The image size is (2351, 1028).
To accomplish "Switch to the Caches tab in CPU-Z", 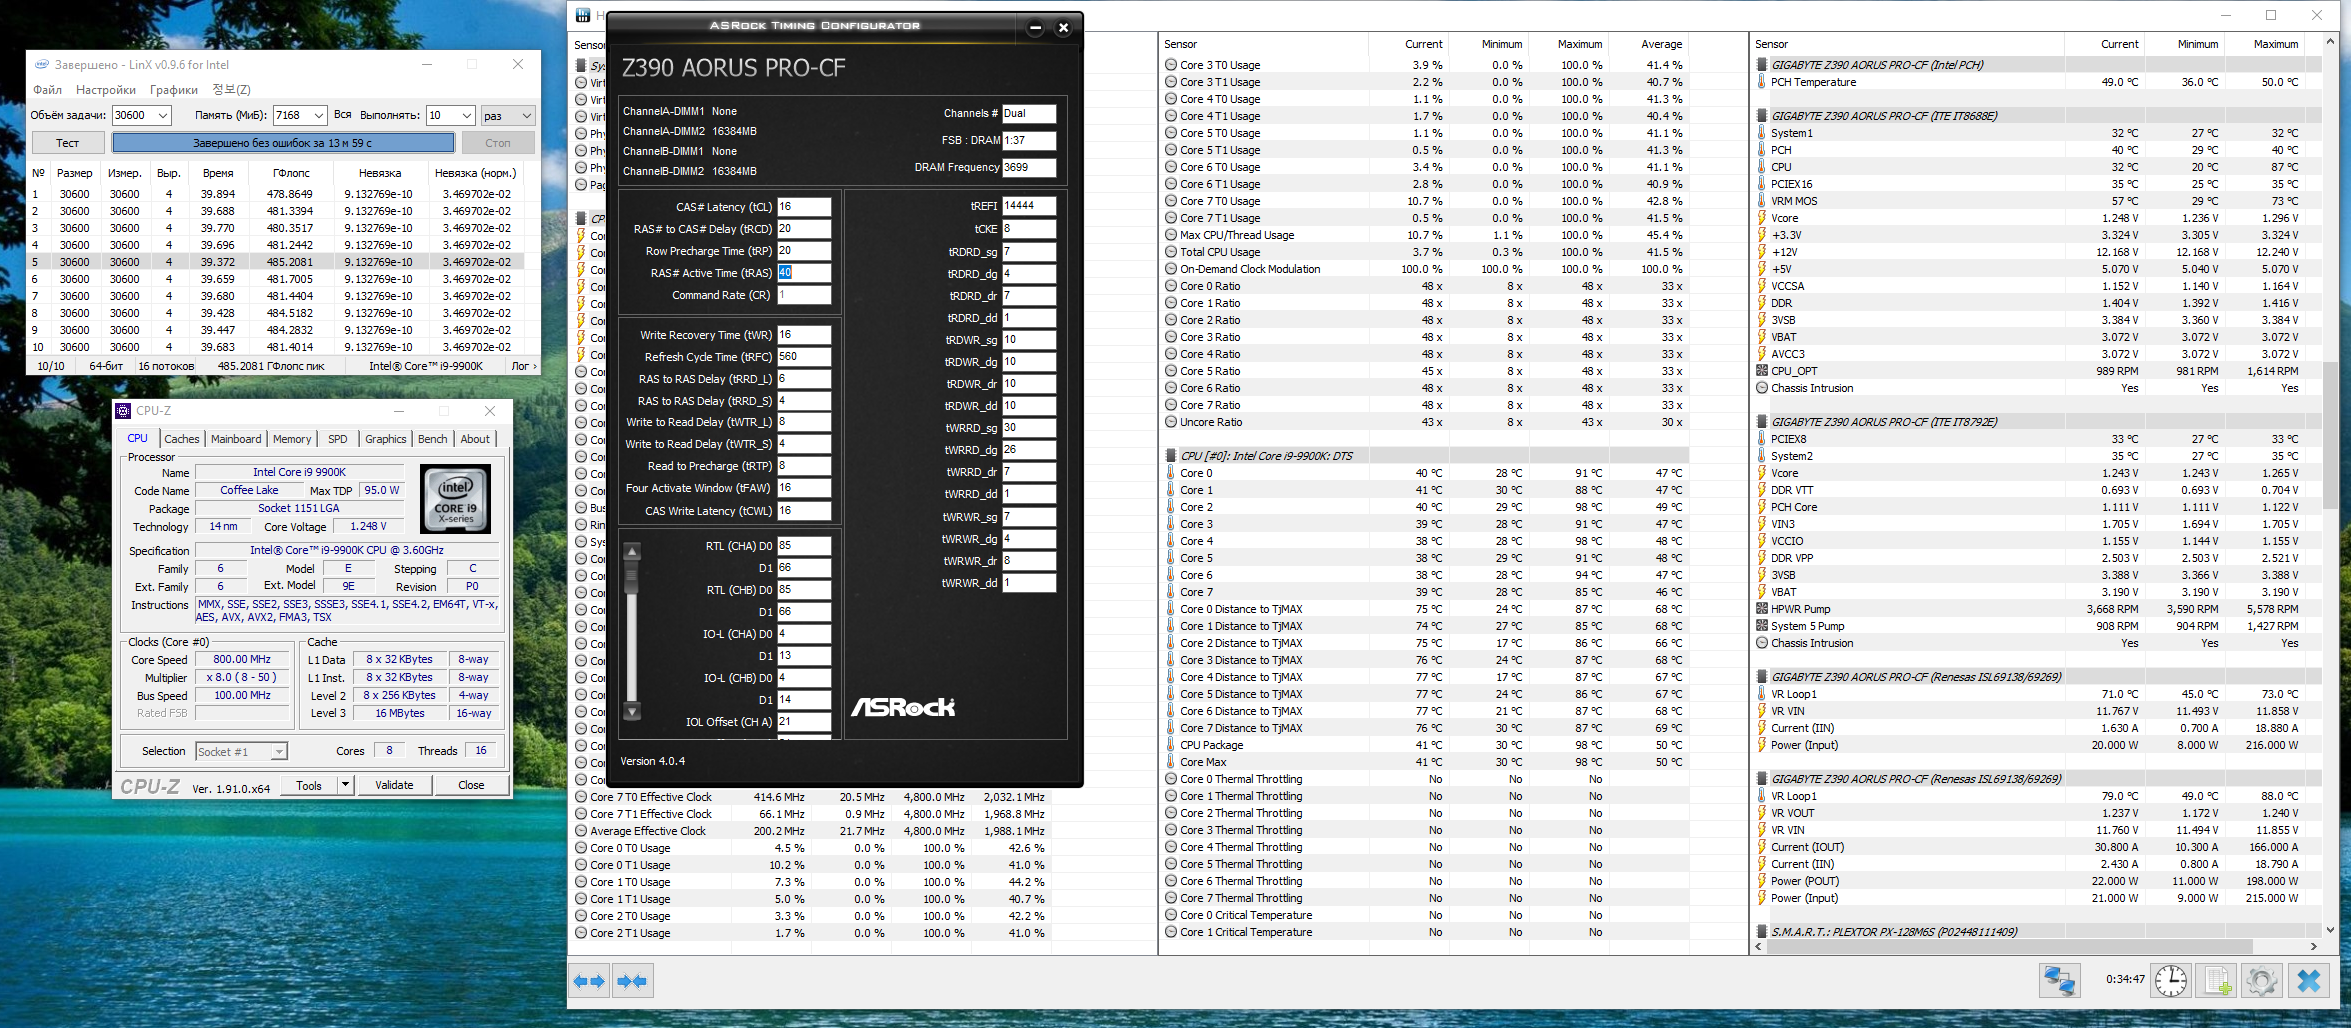I will click(182, 439).
